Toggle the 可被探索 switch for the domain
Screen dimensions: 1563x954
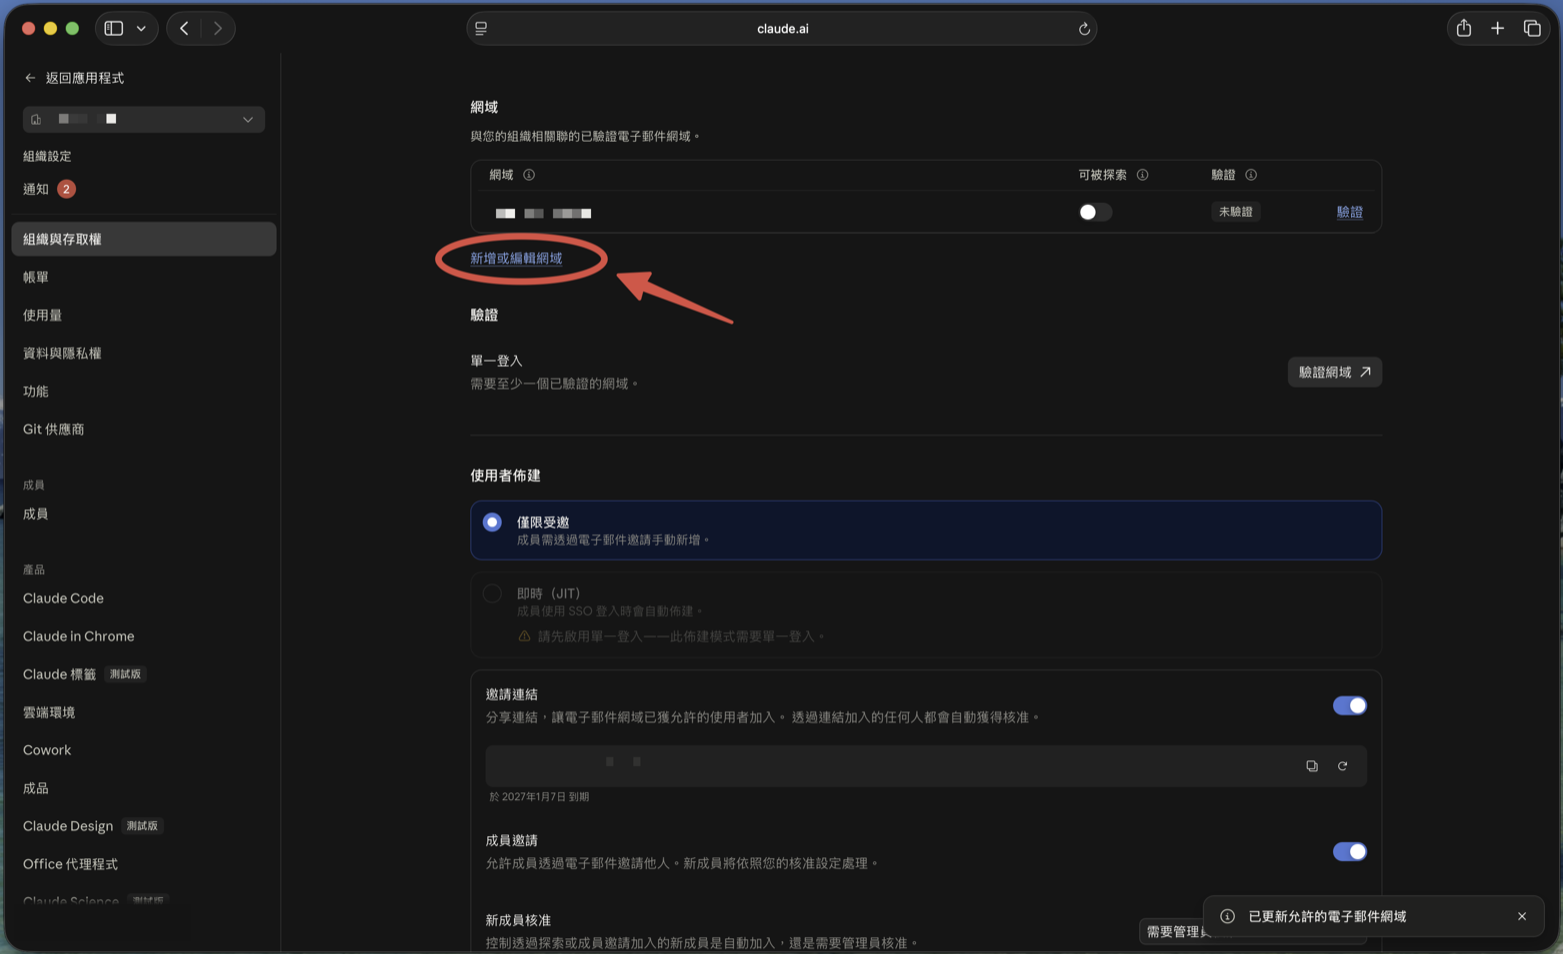point(1095,212)
